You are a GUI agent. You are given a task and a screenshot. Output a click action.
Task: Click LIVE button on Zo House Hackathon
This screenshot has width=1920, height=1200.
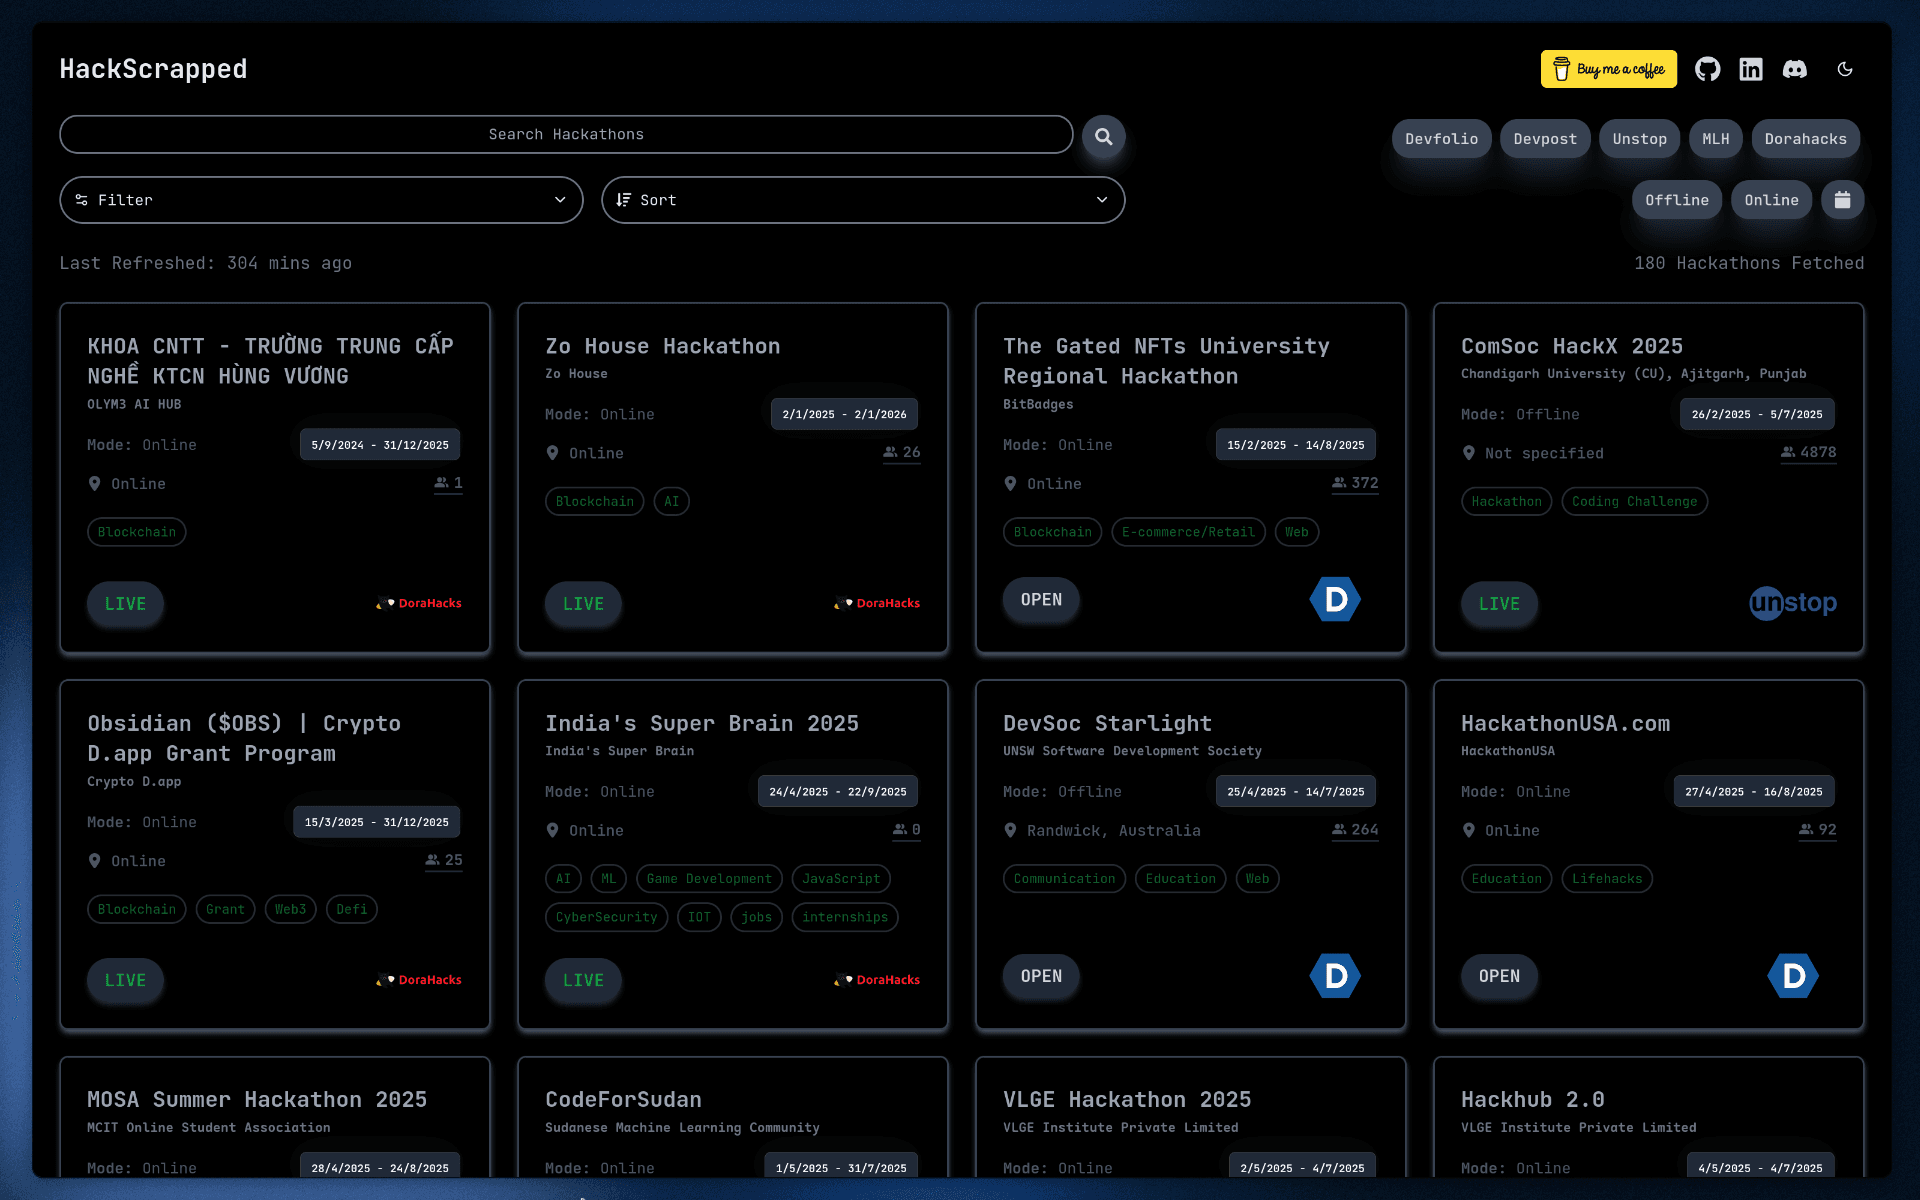[x=583, y=604]
